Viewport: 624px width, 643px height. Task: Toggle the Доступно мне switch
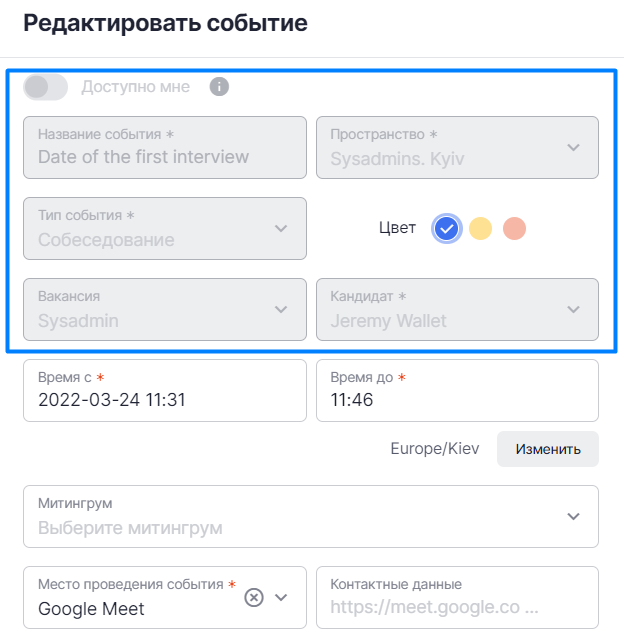click(45, 87)
